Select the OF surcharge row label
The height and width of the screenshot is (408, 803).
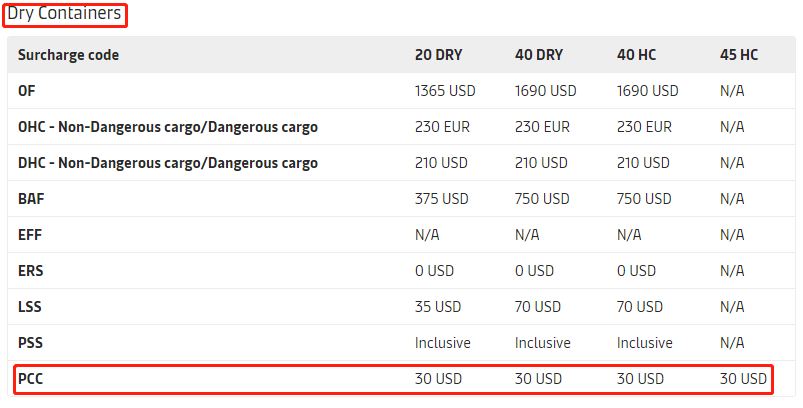point(27,91)
